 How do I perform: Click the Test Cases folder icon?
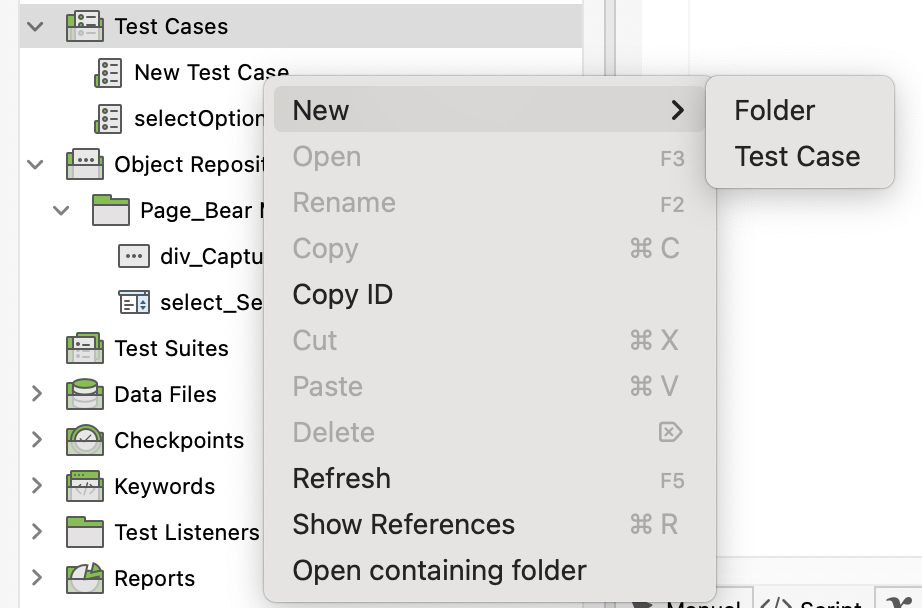(x=85, y=26)
